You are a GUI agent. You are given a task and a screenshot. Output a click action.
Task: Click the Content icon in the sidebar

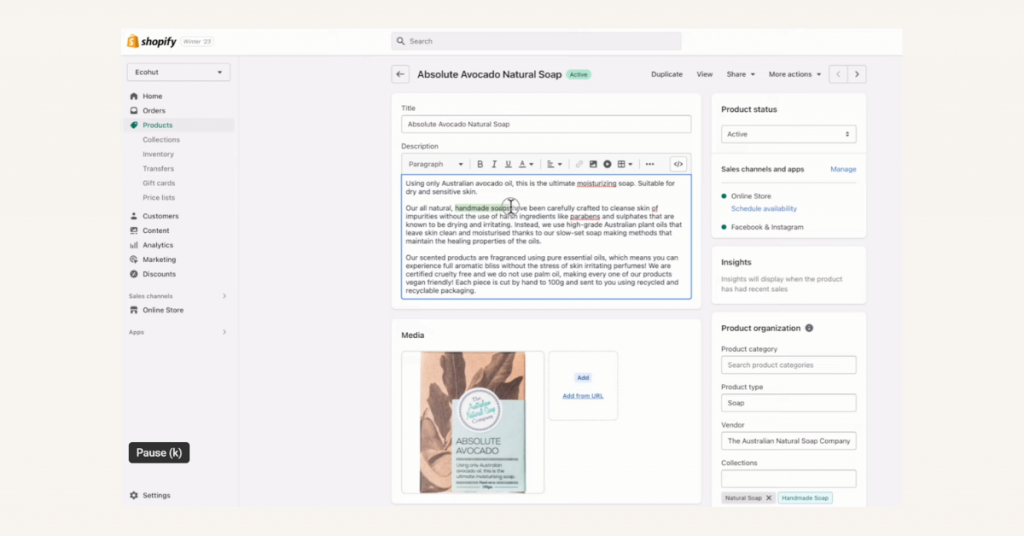coord(134,230)
